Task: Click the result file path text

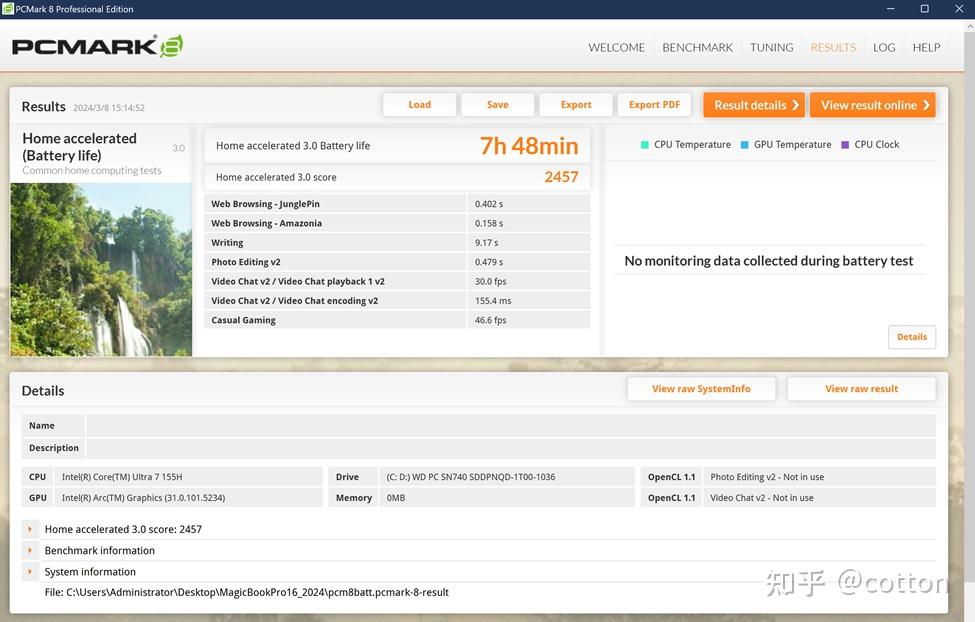Action: pos(246,592)
